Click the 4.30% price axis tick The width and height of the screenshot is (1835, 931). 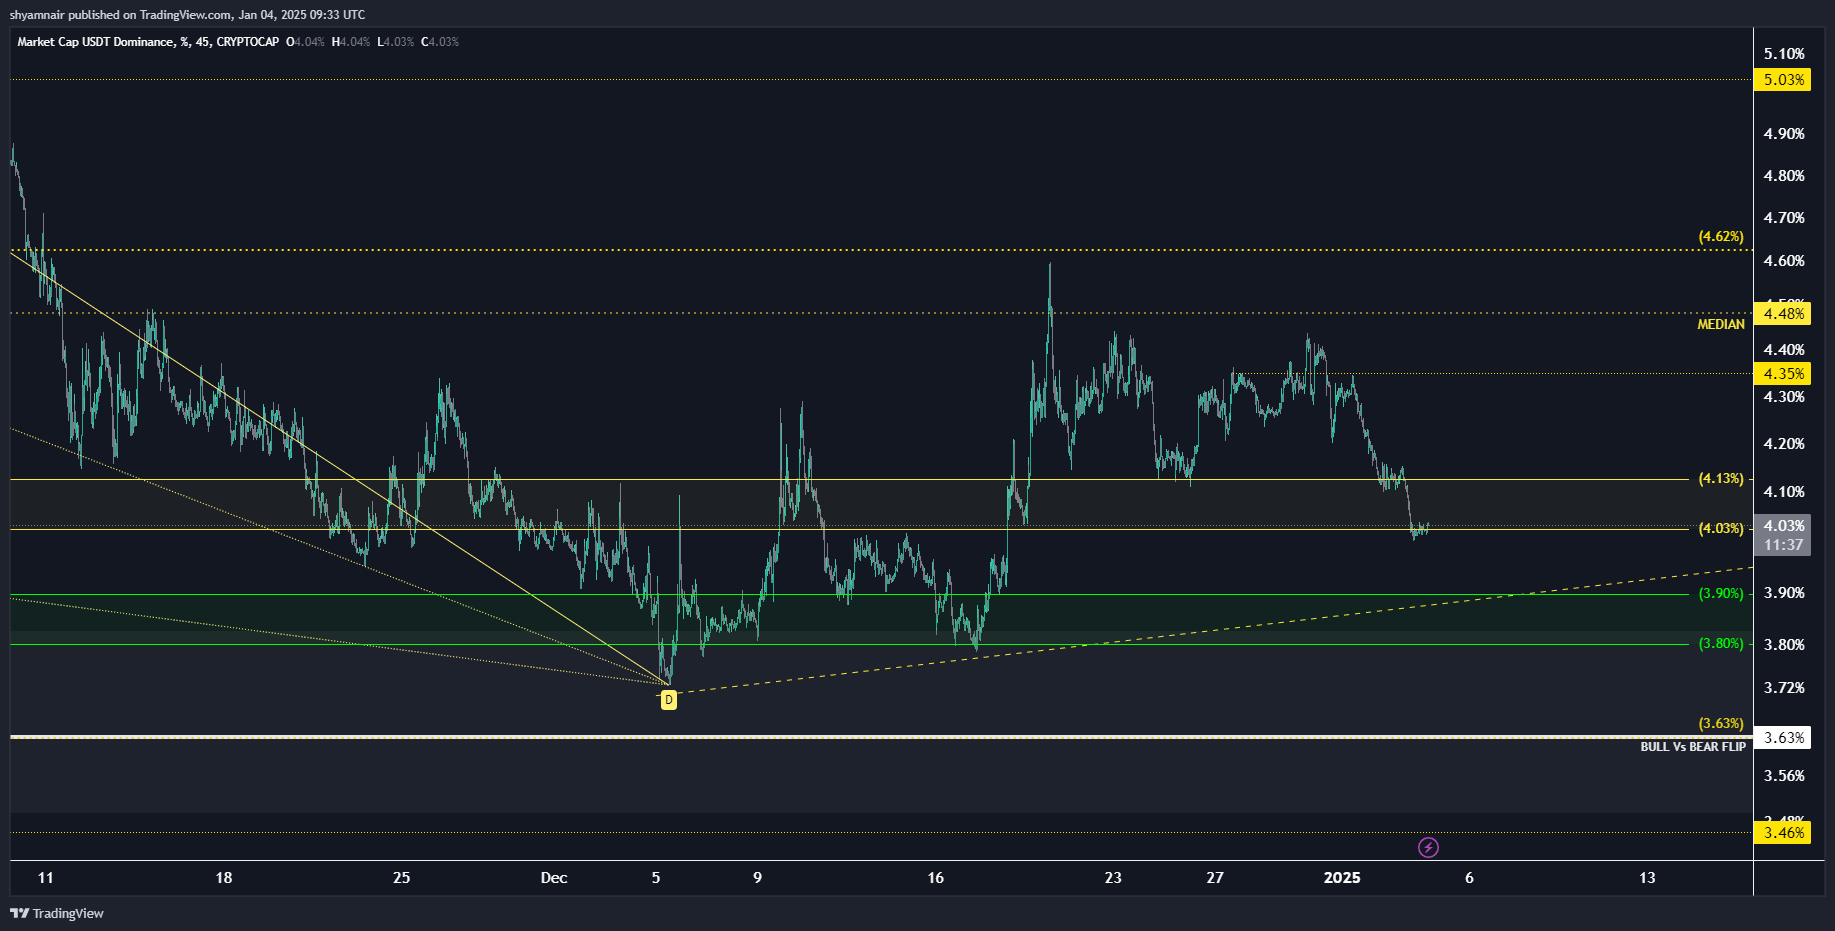[x=1784, y=397]
